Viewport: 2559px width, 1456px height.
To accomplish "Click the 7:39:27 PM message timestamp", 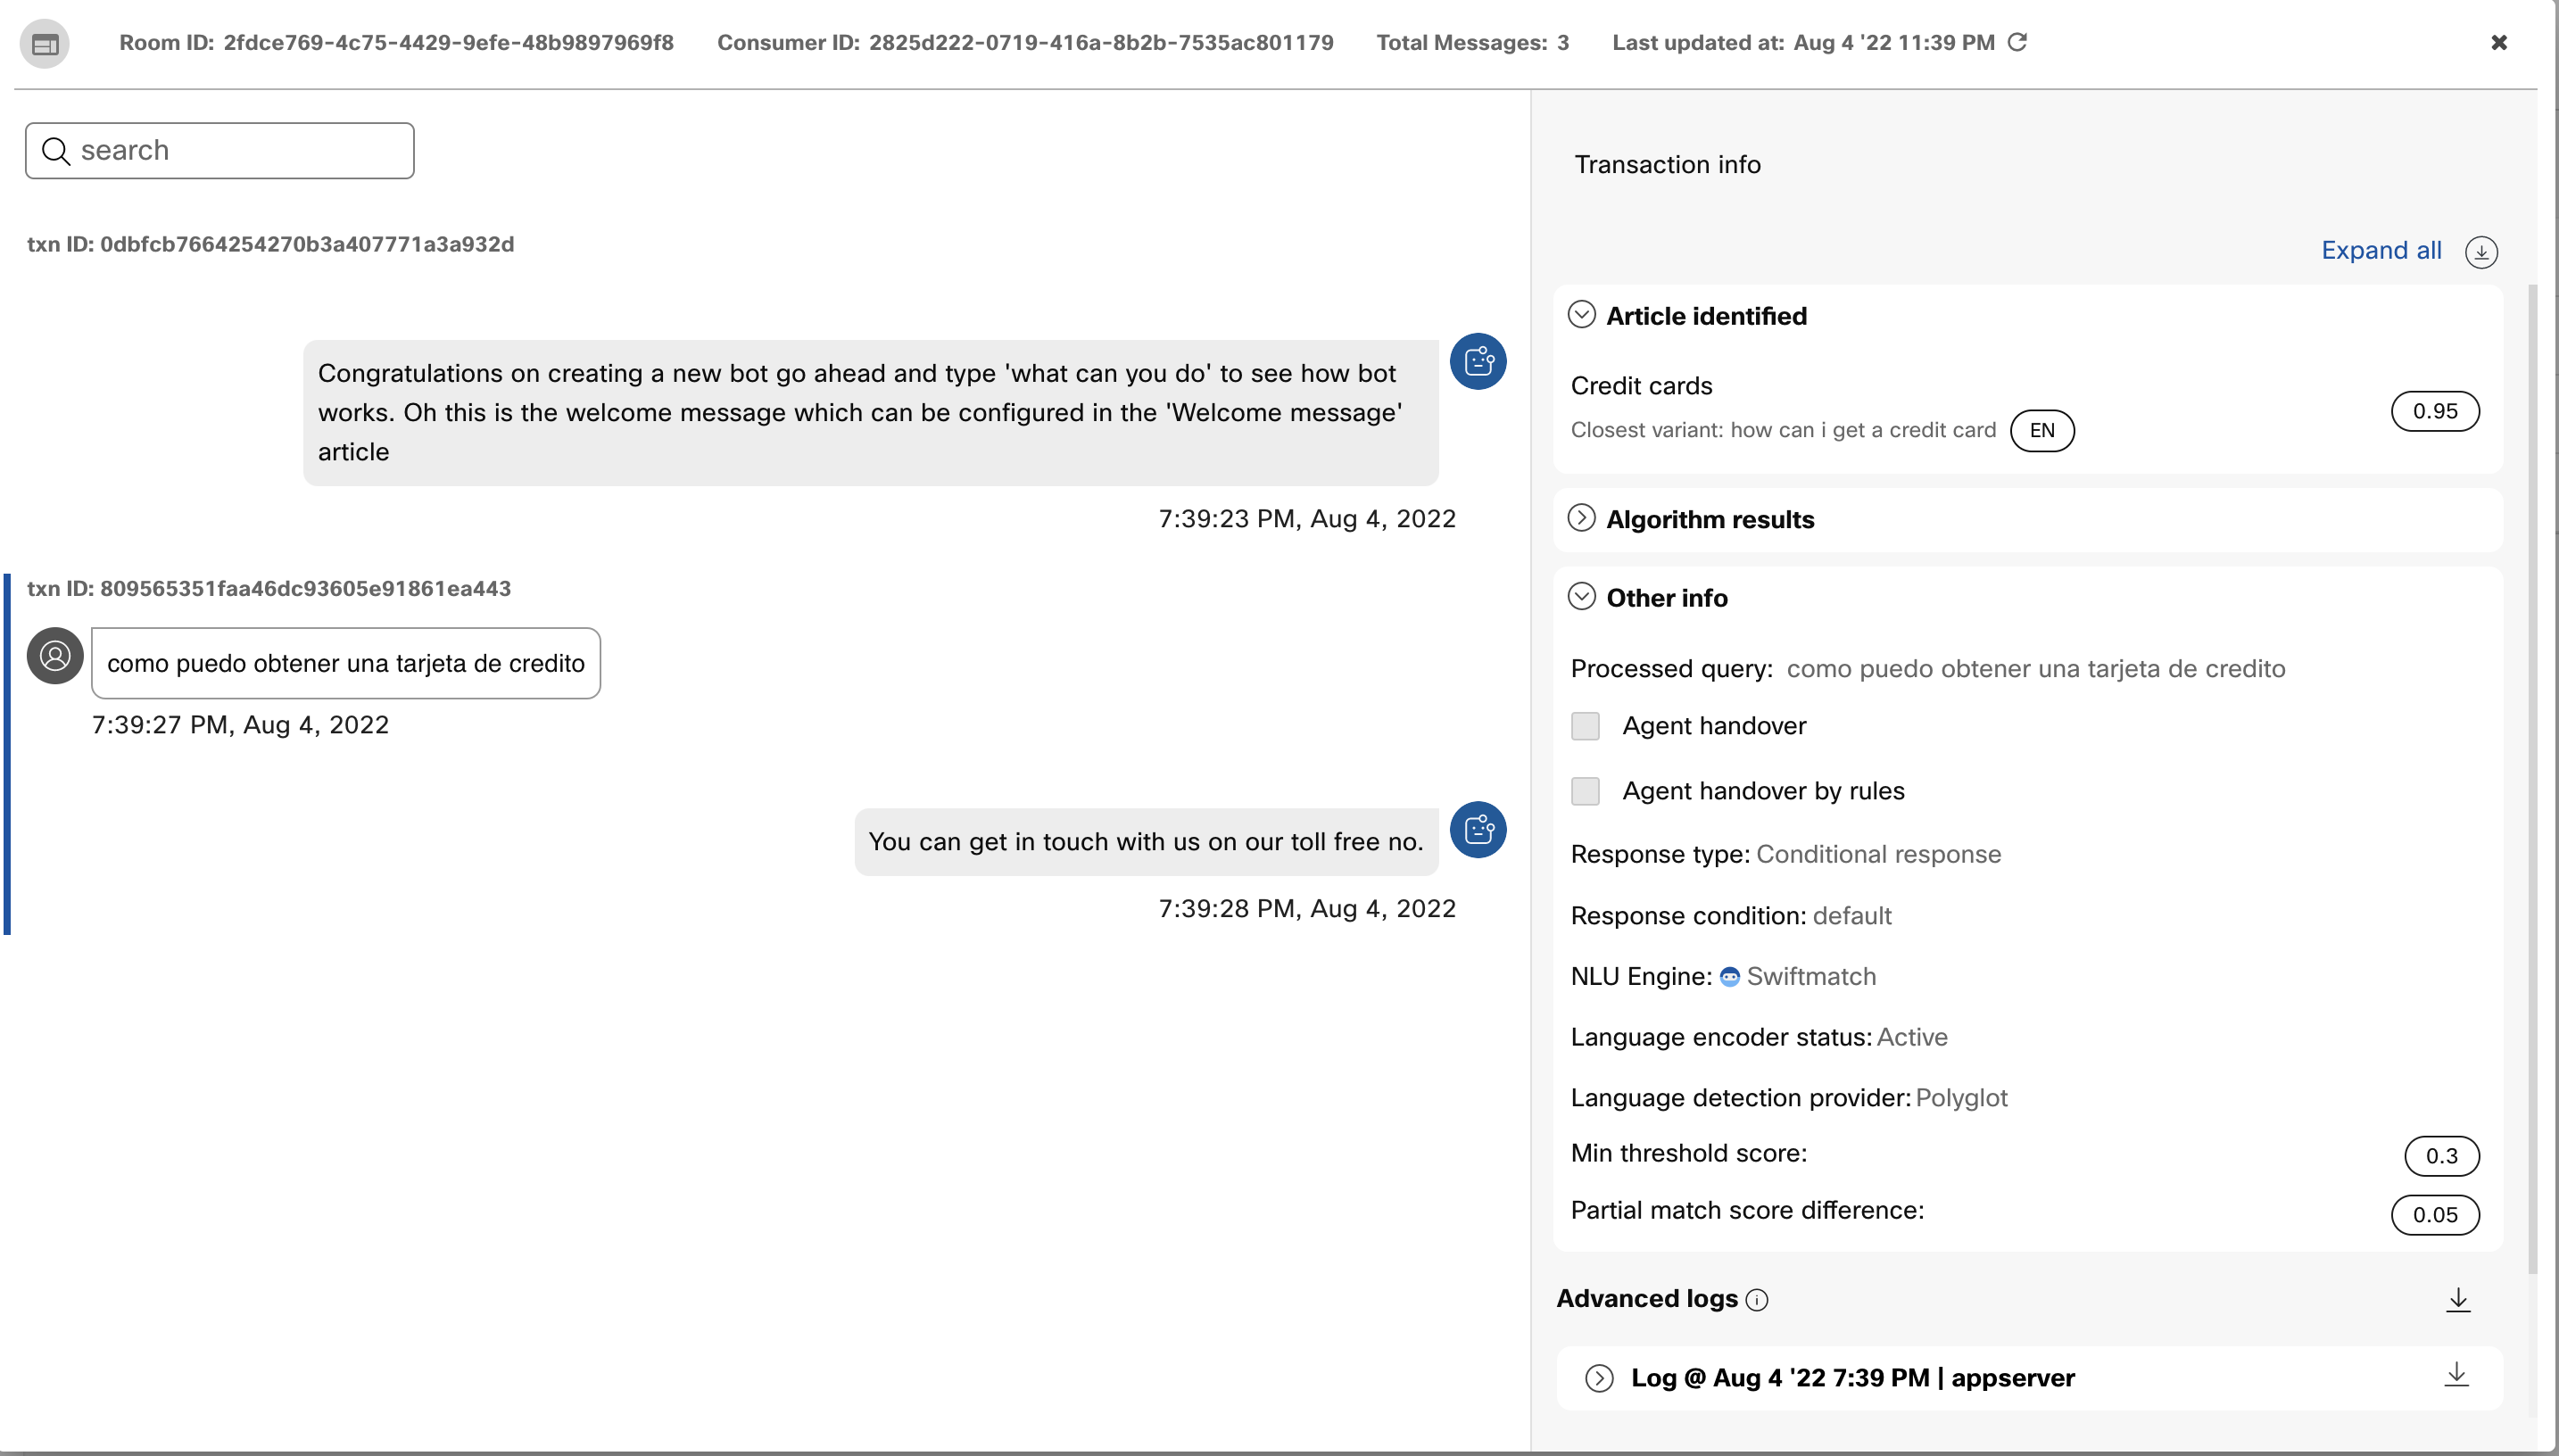I will coord(240,724).
